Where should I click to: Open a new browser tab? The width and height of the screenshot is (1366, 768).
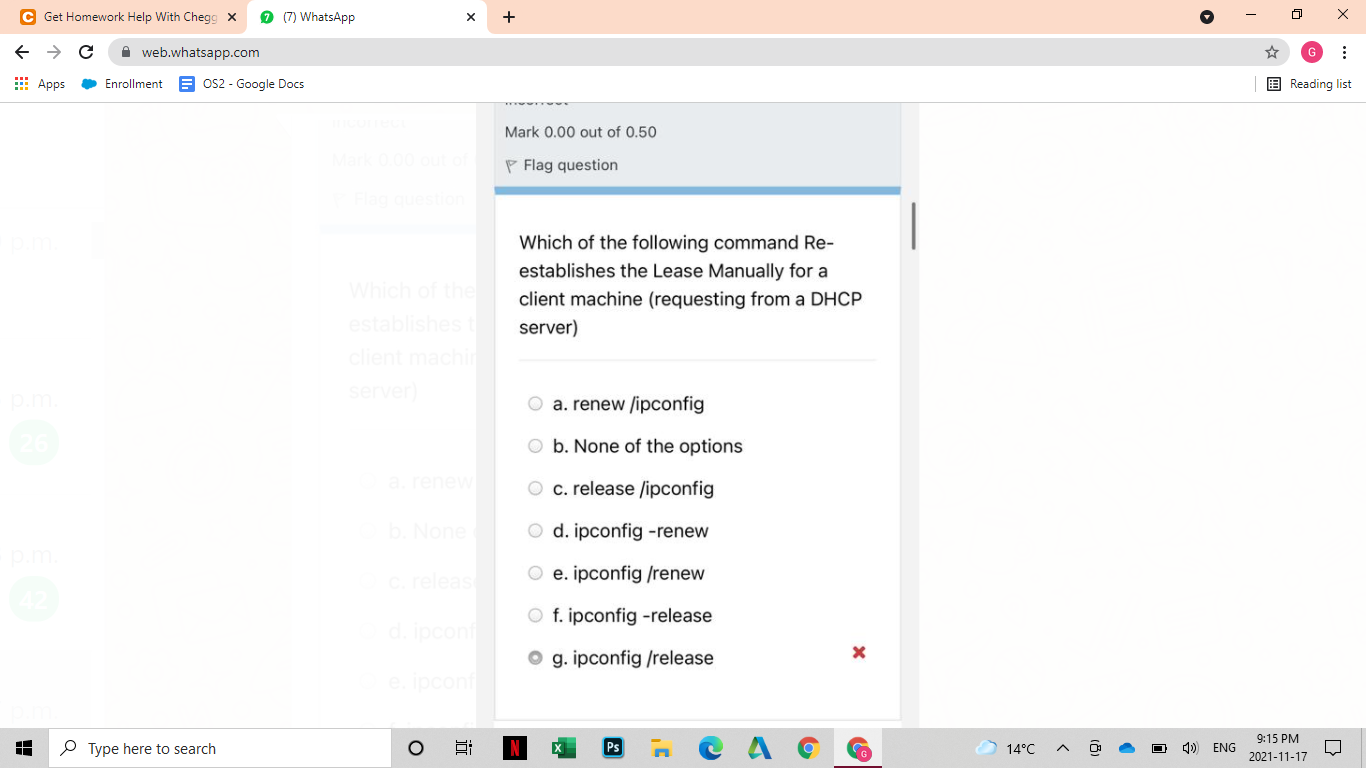click(509, 17)
